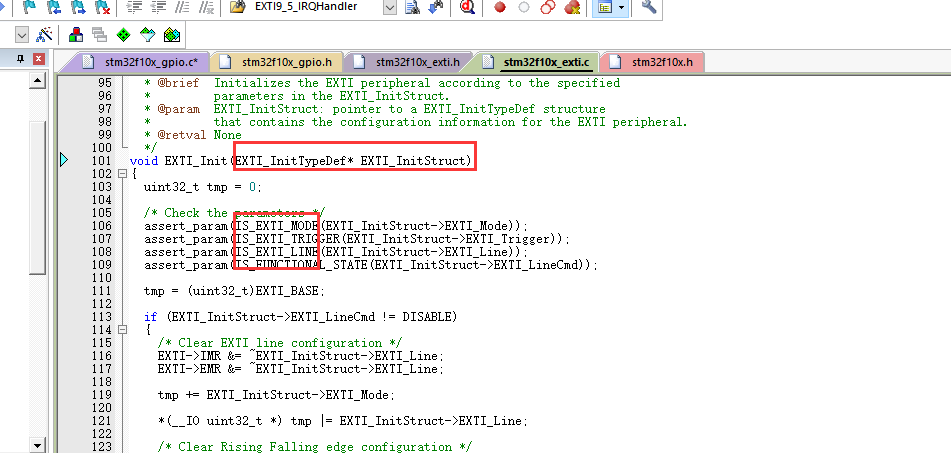This screenshot has height=453, width=951.
Task: Insert a breakpoint with the red dot
Action: tap(500, 7)
